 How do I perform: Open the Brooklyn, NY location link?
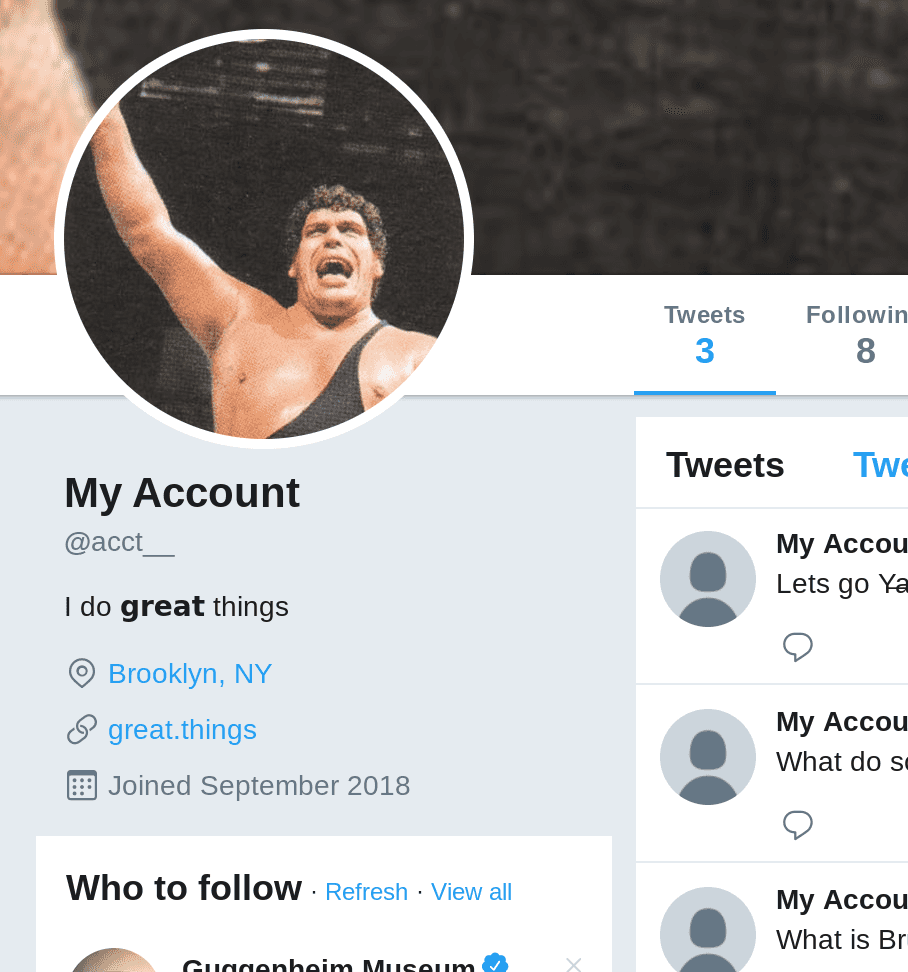(189, 673)
